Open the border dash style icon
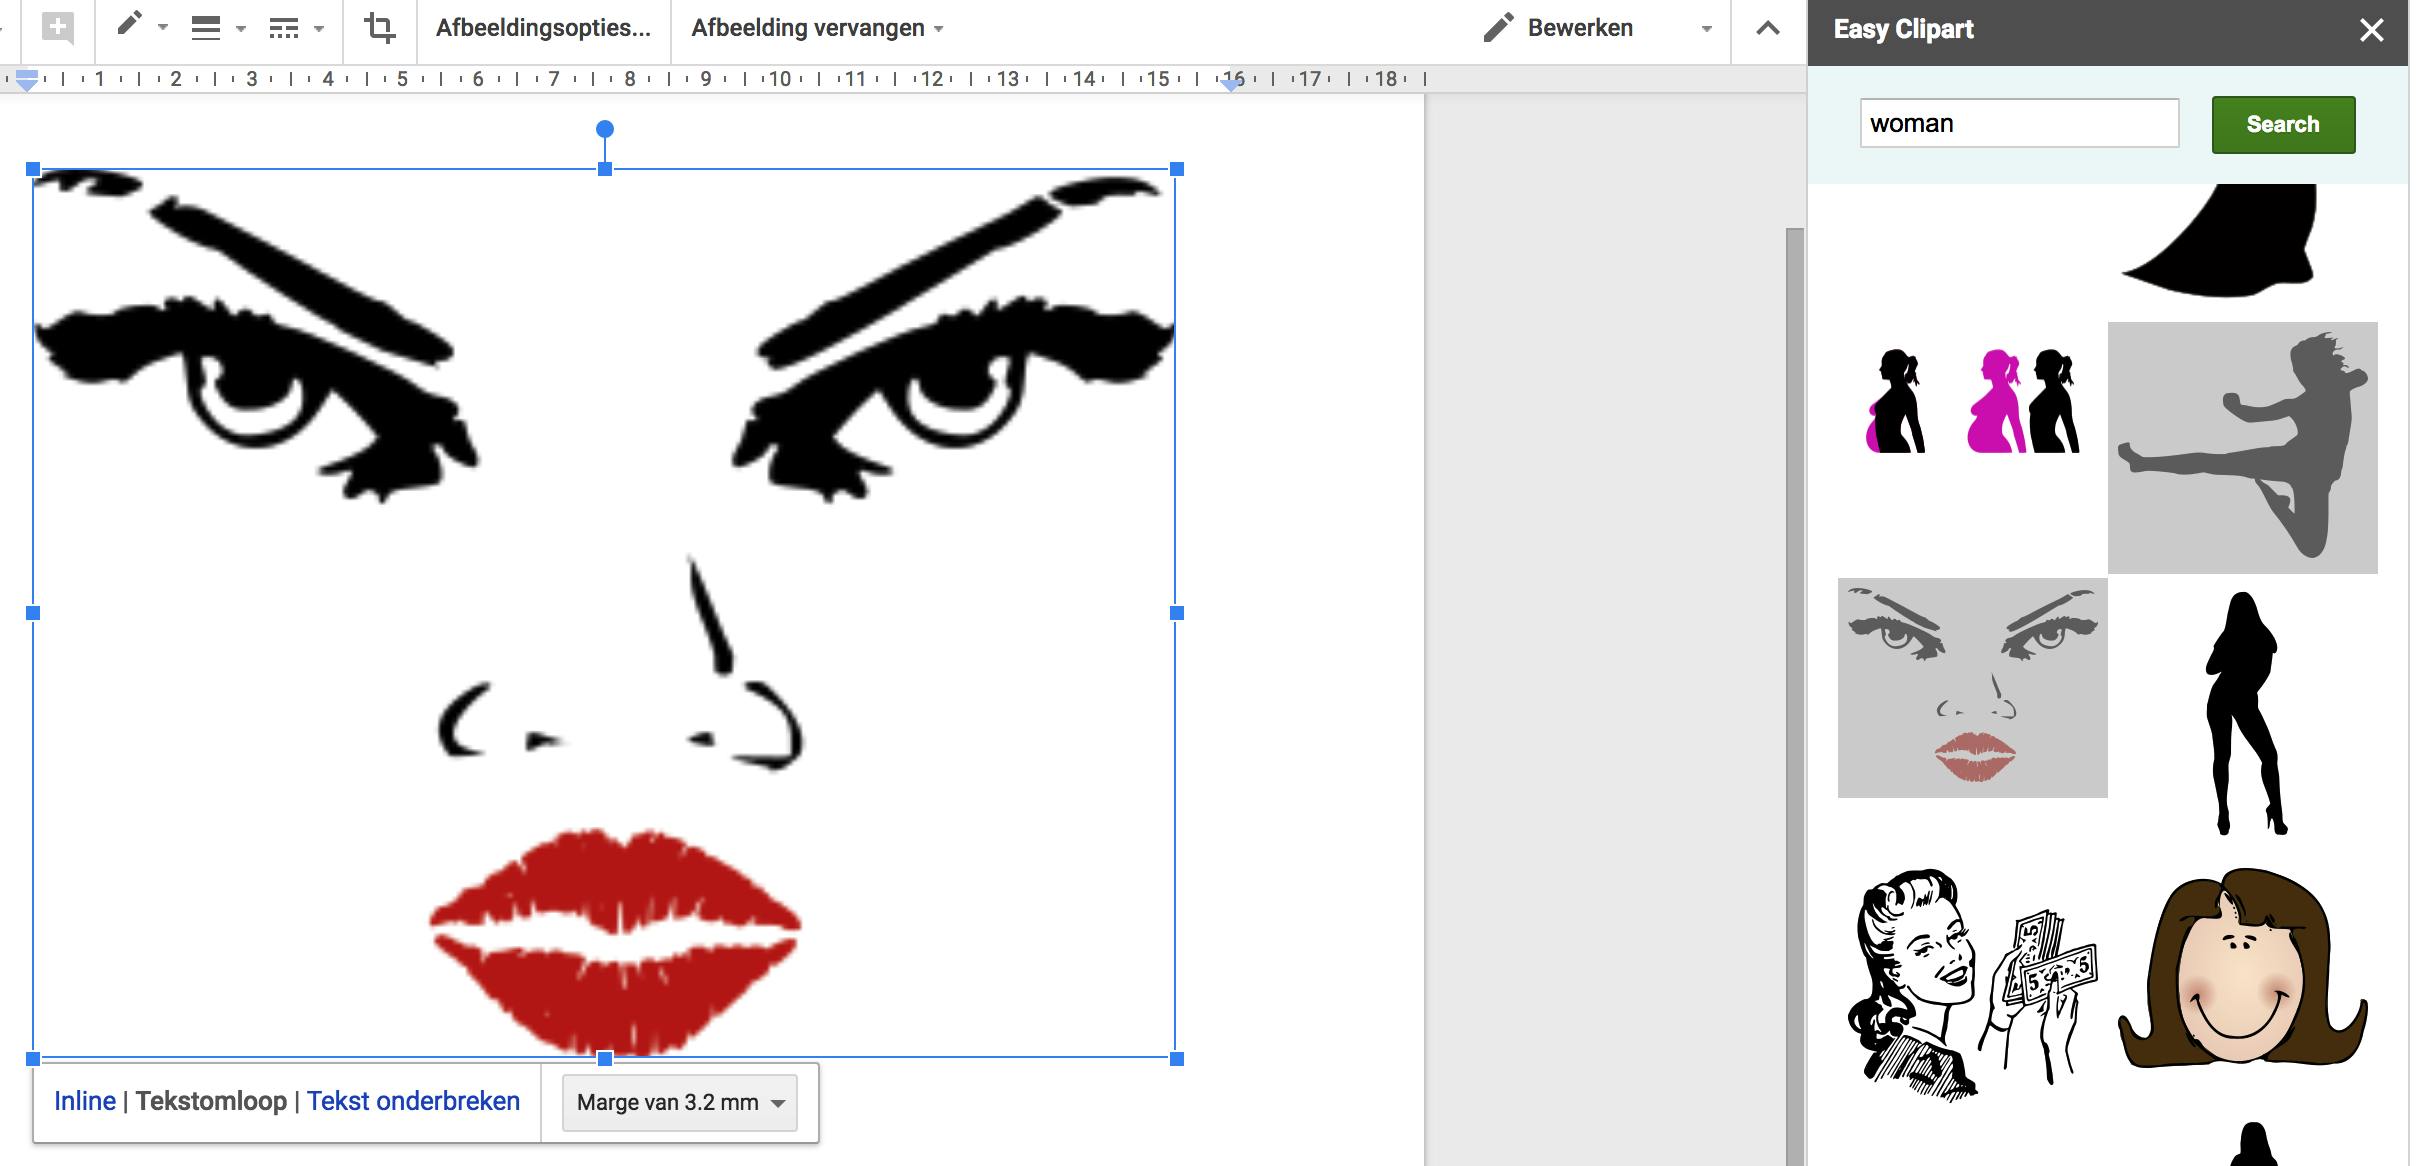This screenshot has height=1166, width=2420. (284, 29)
